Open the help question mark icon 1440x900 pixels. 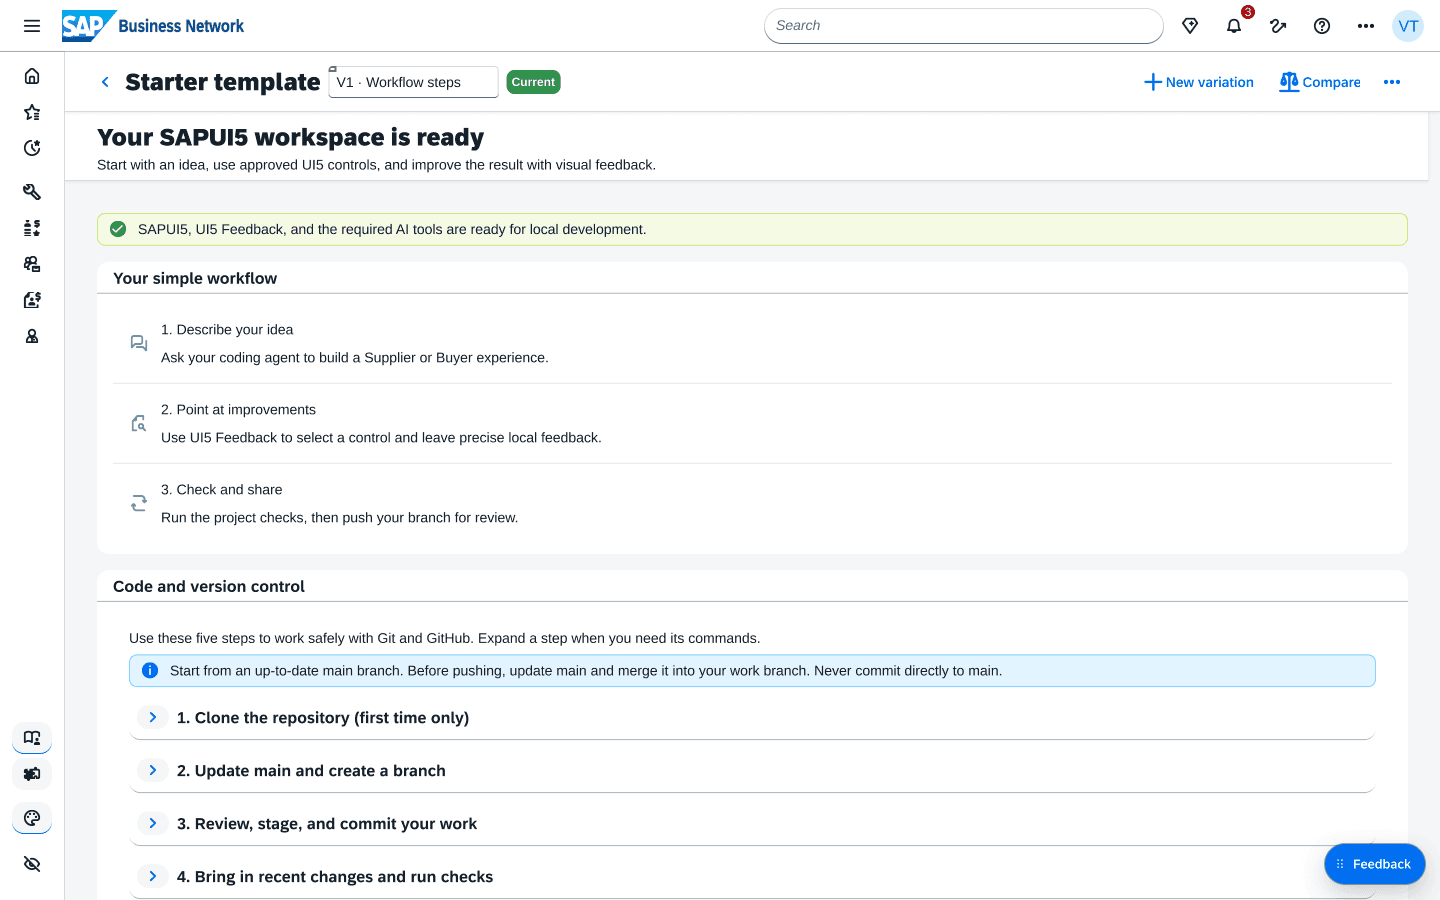(1322, 26)
